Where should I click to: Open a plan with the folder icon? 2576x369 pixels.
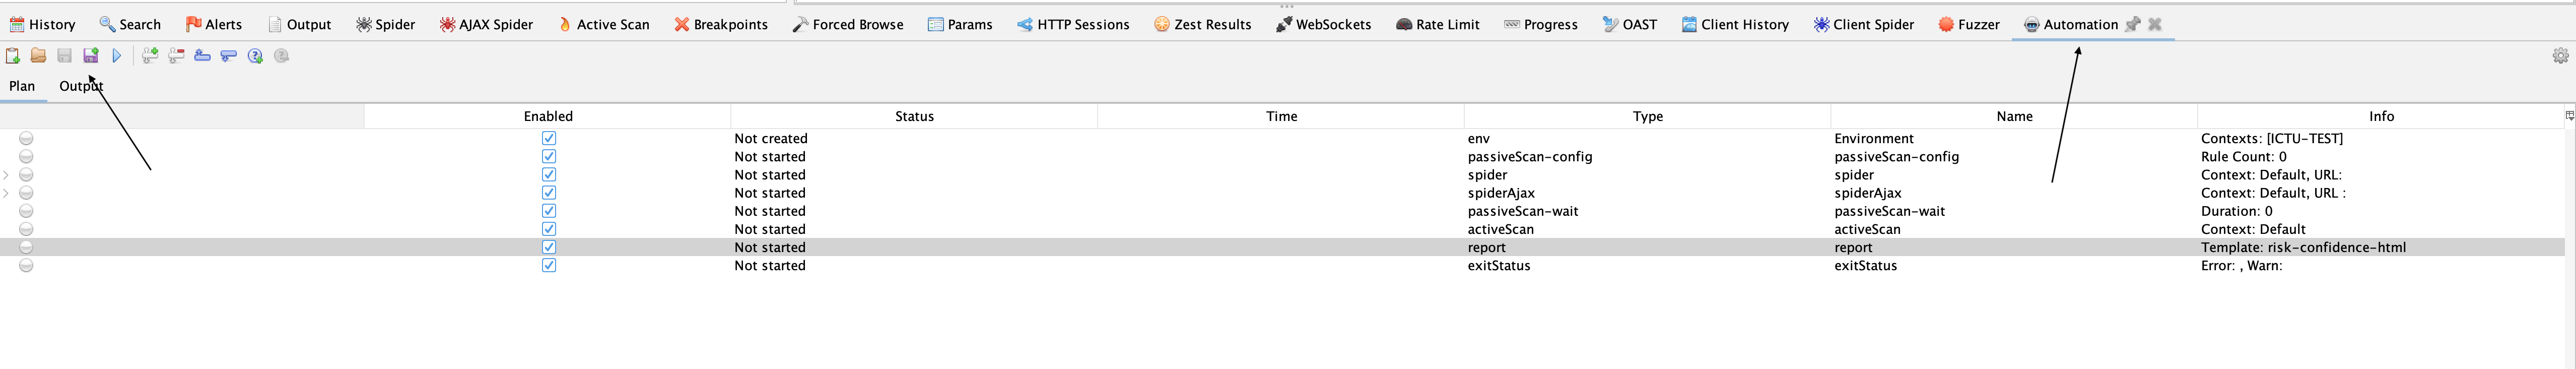pyautogui.click(x=38, y=56)
